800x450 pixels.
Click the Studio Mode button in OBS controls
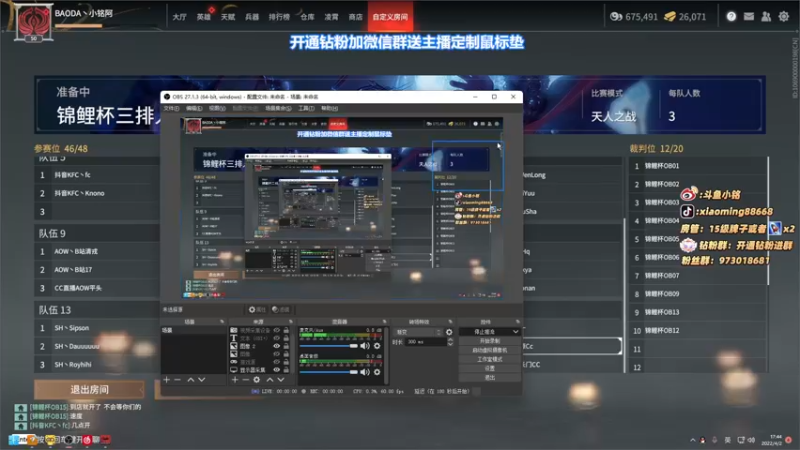(490, 359)
